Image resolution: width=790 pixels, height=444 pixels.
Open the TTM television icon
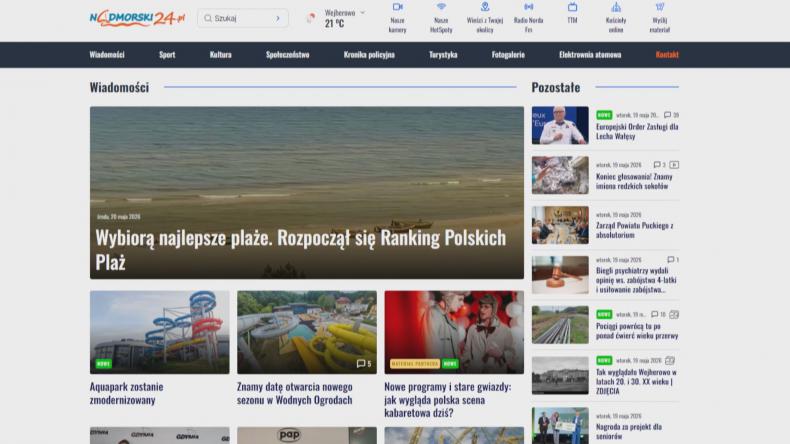click(x=572, y=7)
